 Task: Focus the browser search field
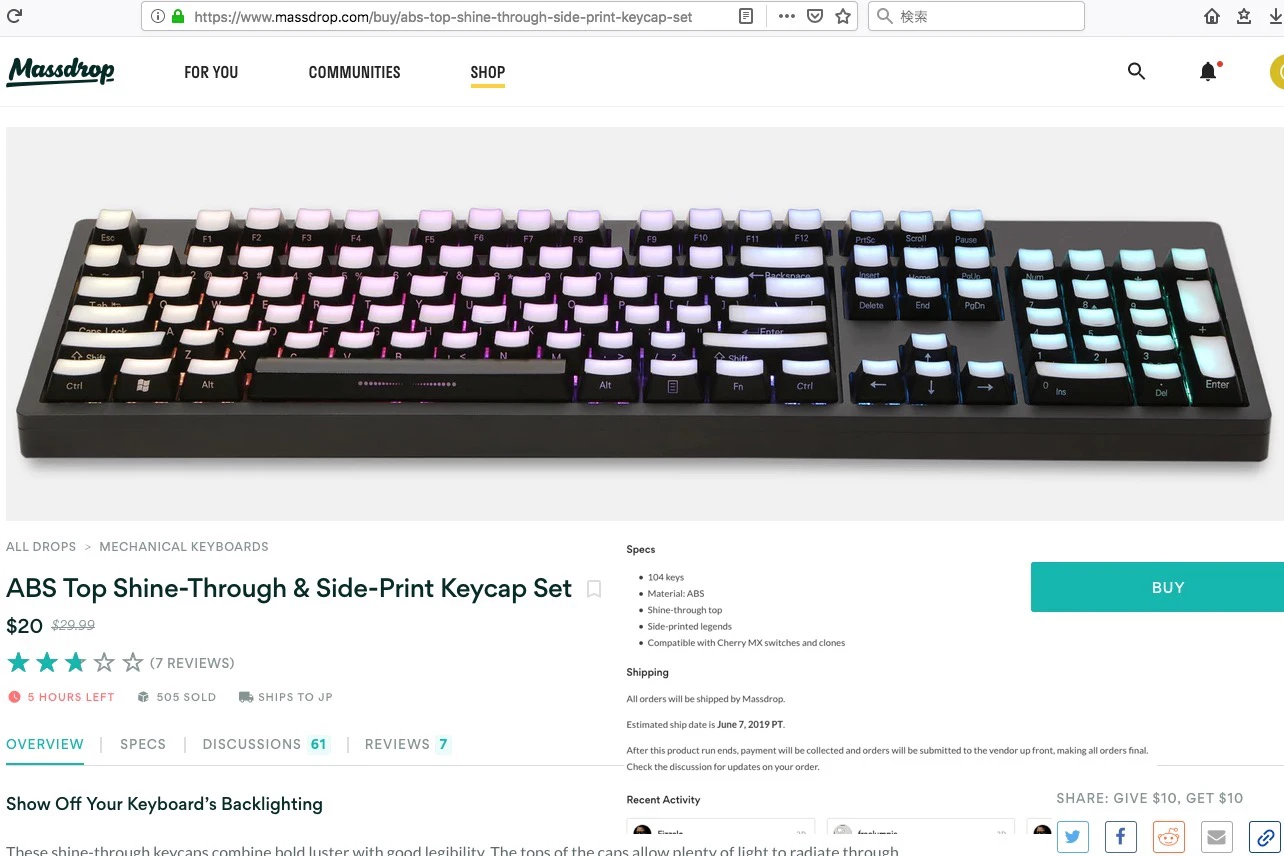tap(976, 16)
